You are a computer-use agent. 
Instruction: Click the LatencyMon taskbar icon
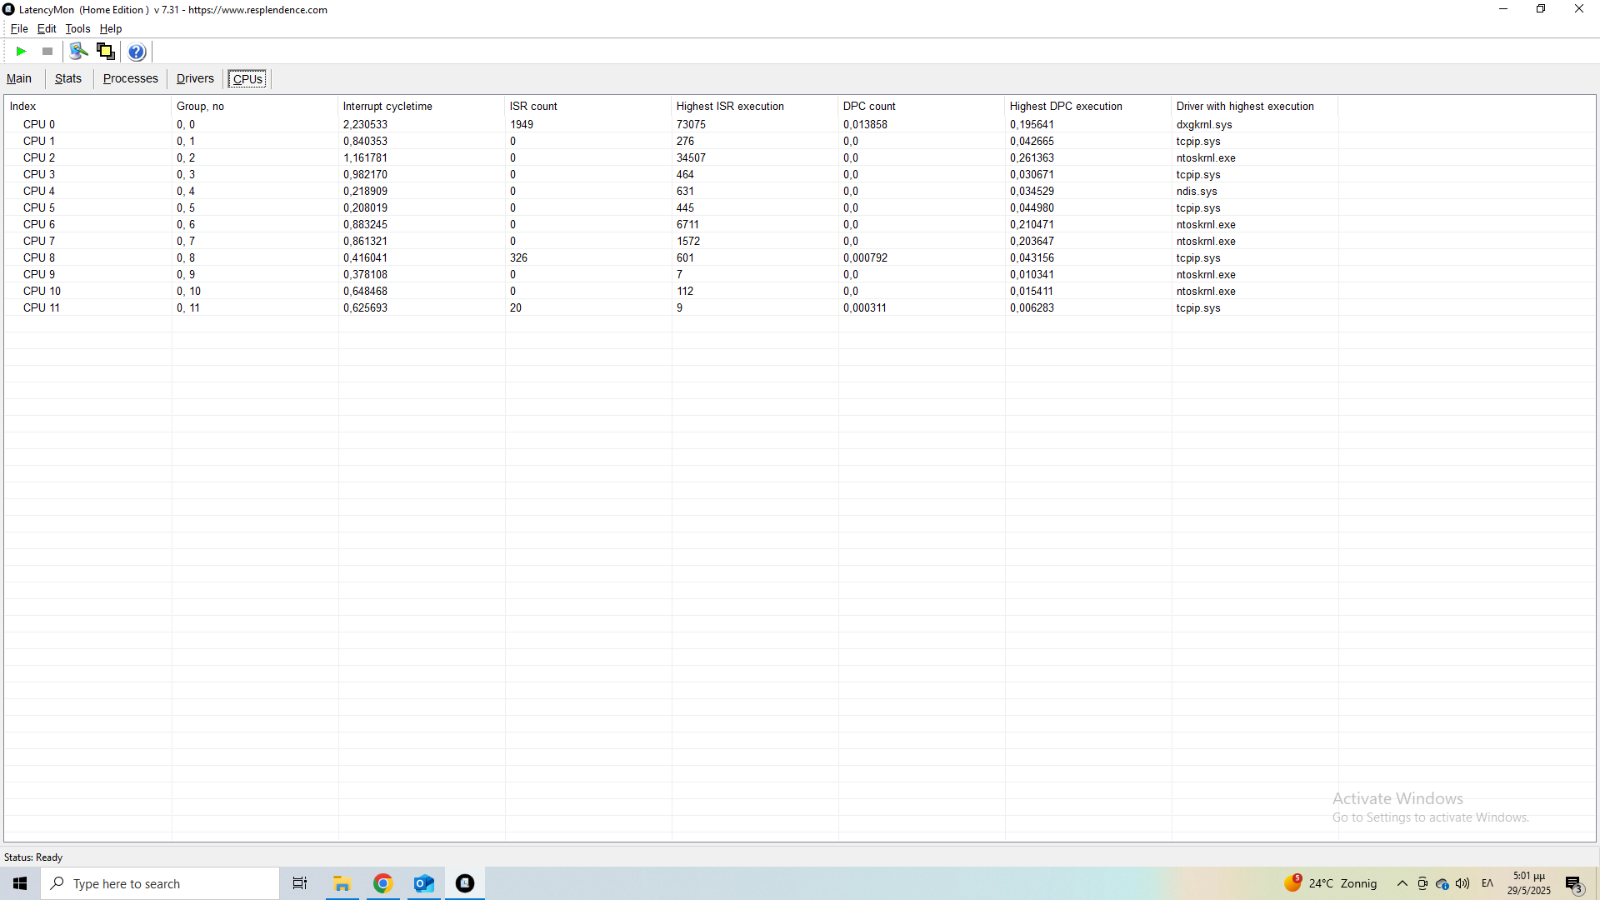[x=465, y=884]
